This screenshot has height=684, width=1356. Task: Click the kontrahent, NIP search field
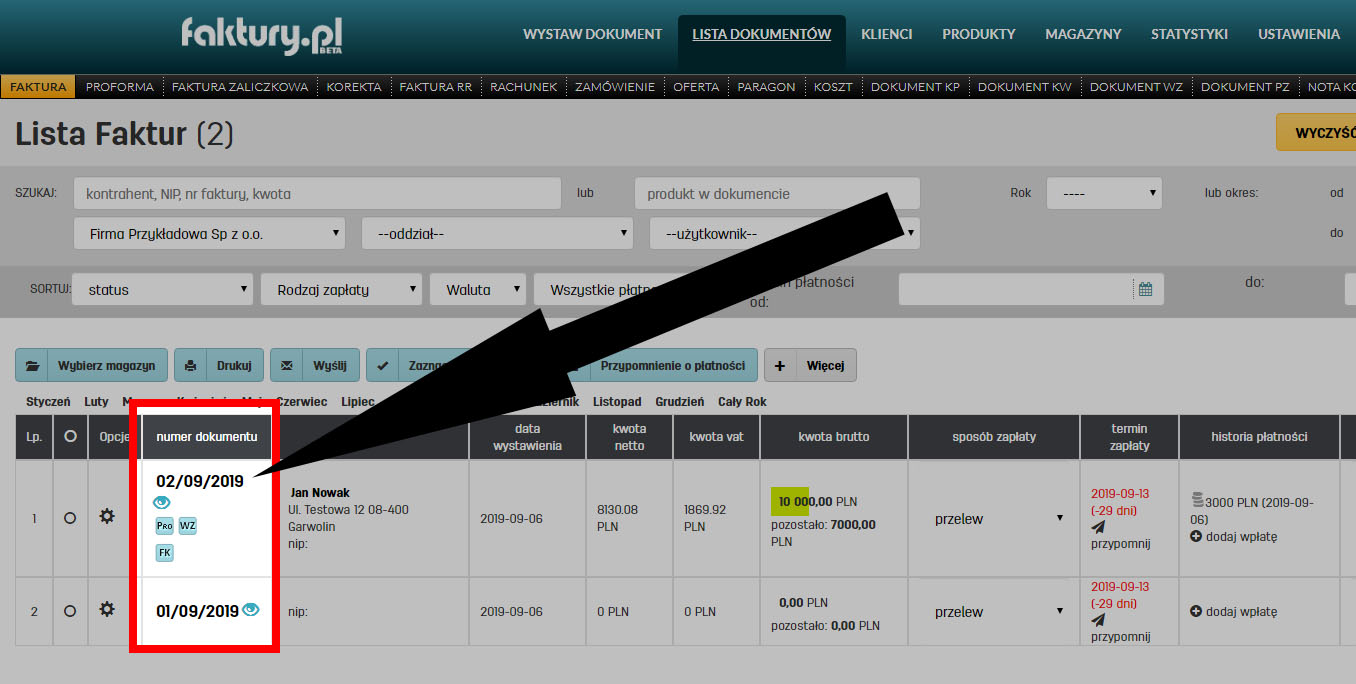(317, 193)
